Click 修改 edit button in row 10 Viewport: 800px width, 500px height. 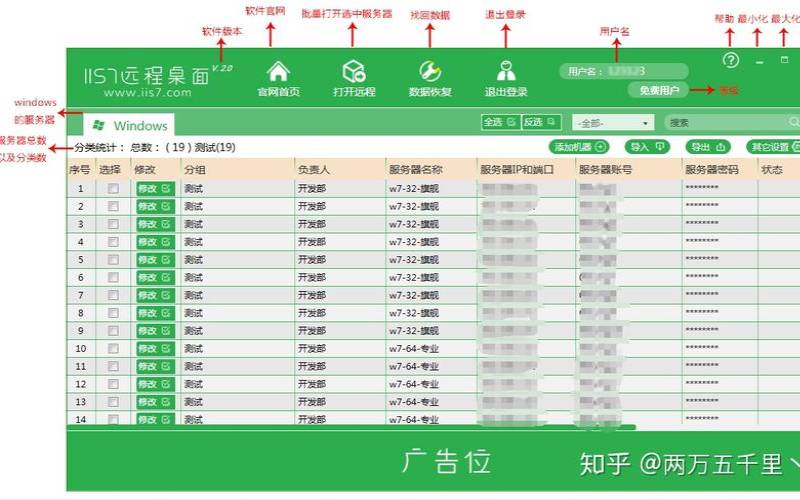pyautogui.click(x=155, y=348)
